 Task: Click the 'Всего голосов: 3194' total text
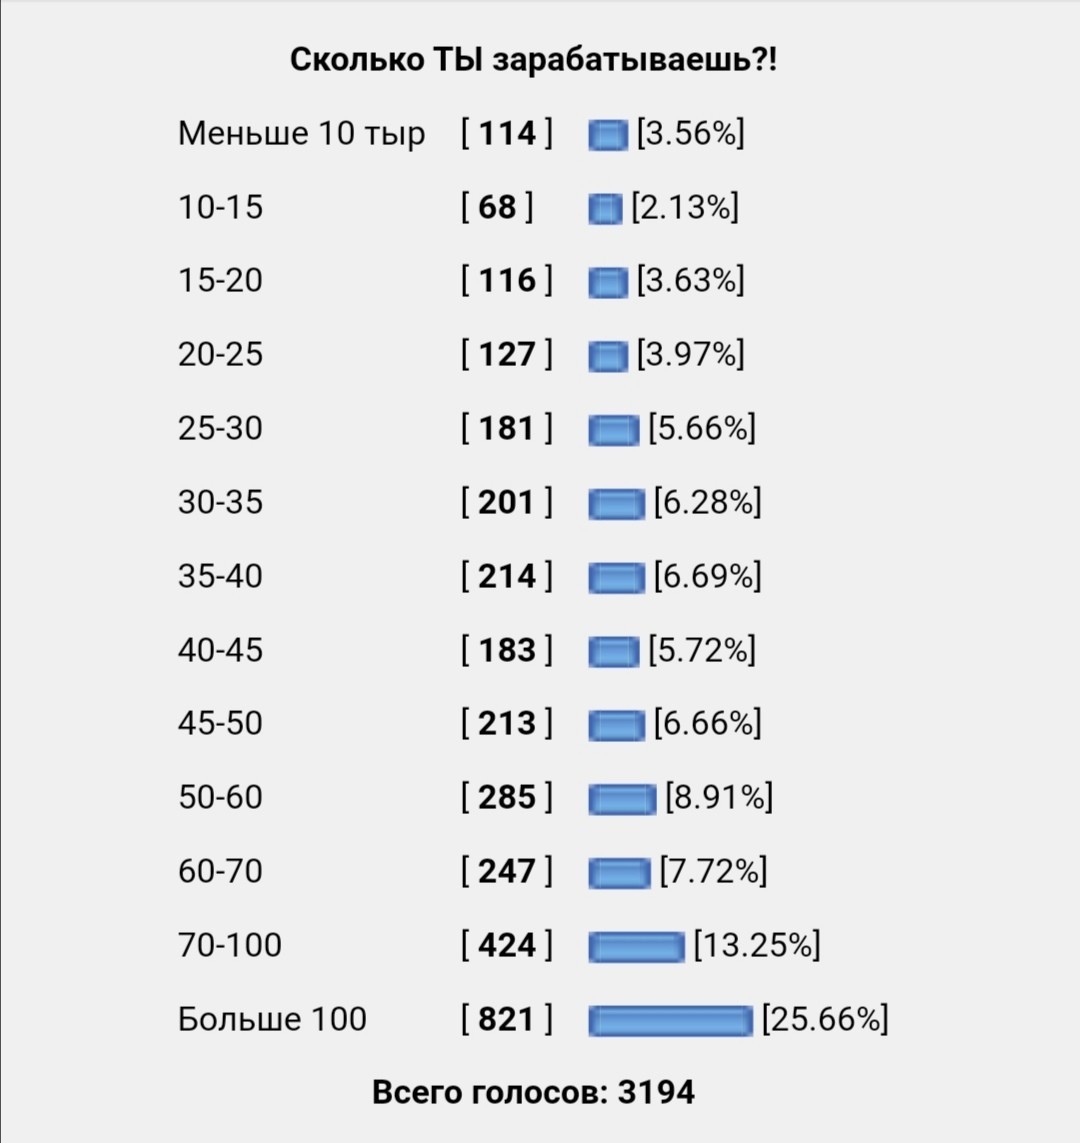coord(533,1093)
